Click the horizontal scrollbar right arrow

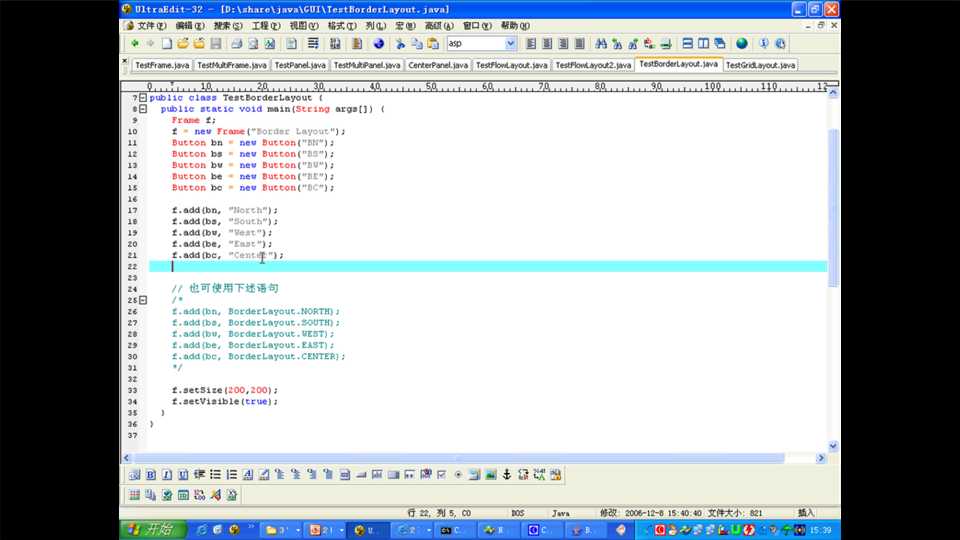point(821,458)
